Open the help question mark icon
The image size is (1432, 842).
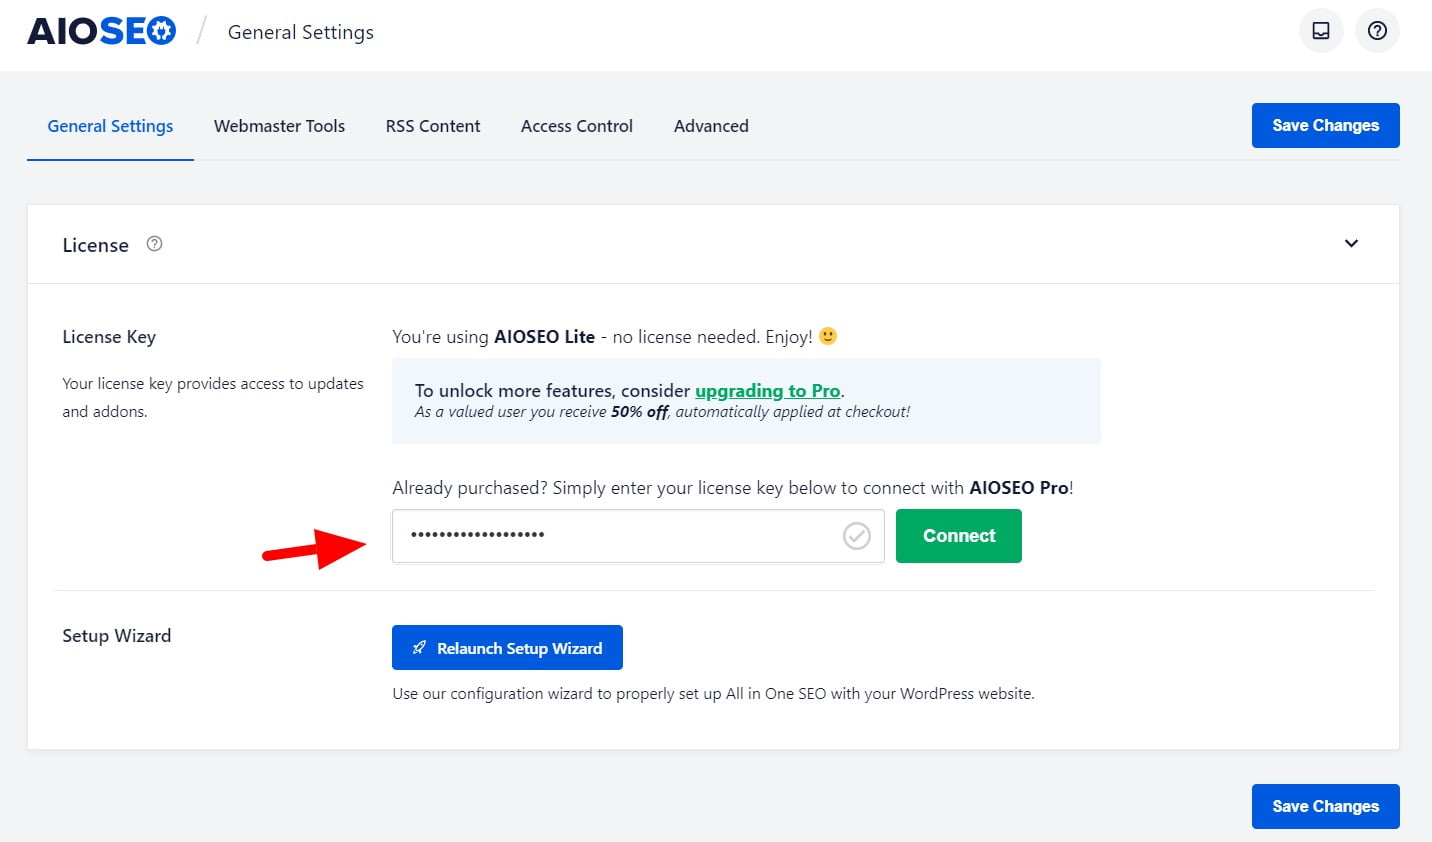point(1377,31)
